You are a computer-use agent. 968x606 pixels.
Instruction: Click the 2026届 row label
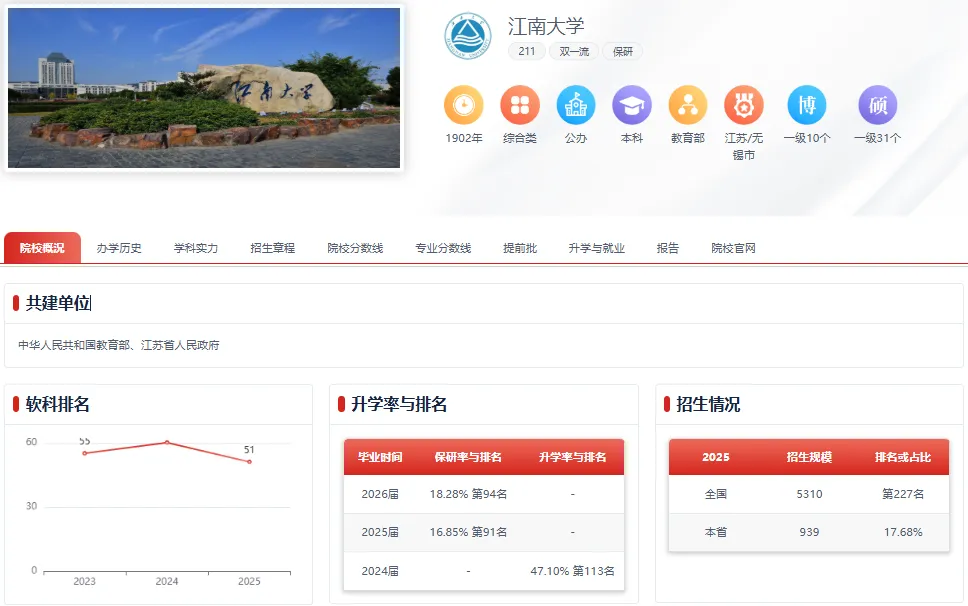(380, 494)
